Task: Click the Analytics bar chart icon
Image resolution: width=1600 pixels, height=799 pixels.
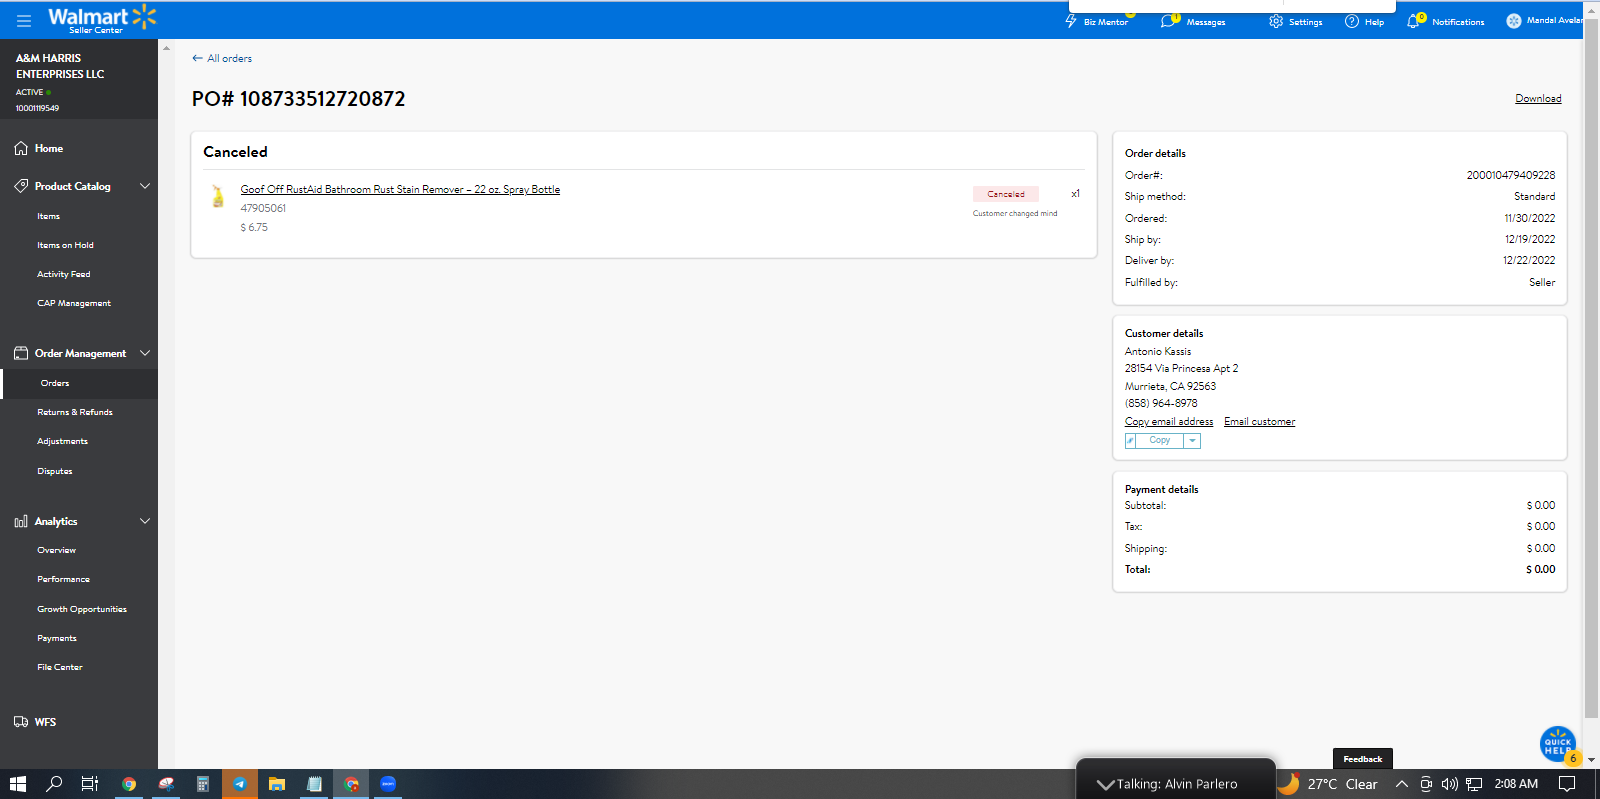Action: [21, 521]
